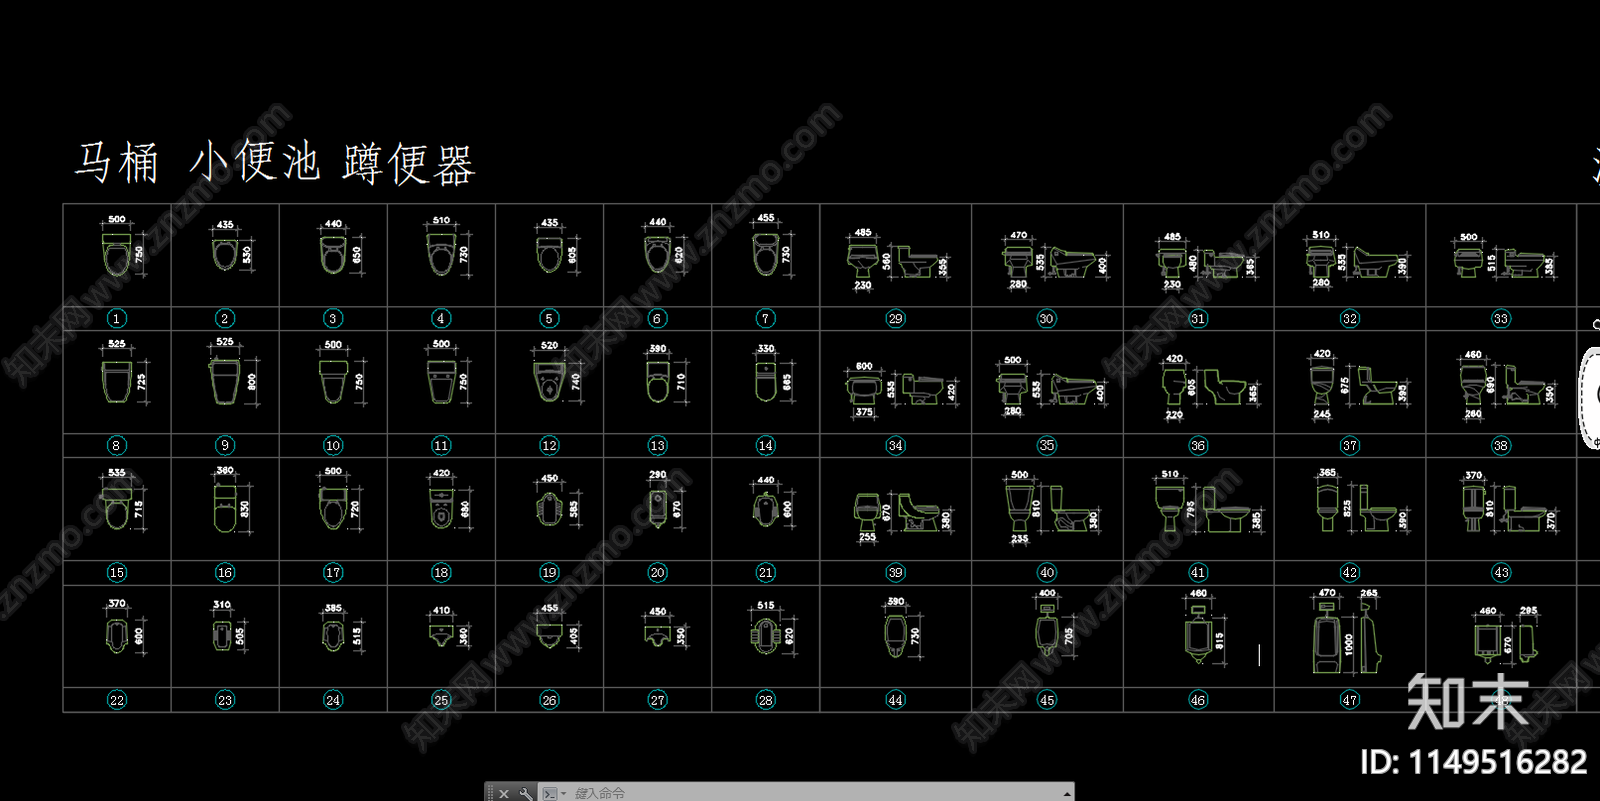Select the title text 马桶 小便池 蹲便器
The image size is (1600, 801).
click(x=275, y=163)
